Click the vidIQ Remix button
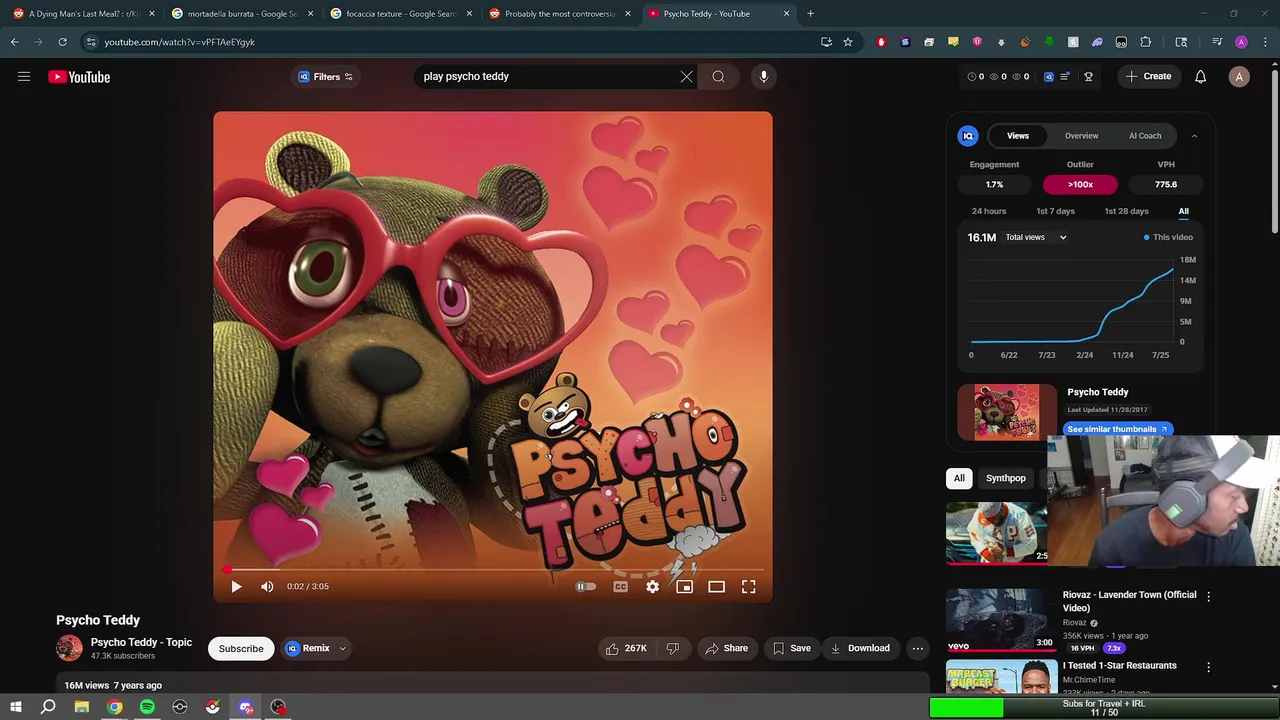This screenshot has height=720, width=1280. click(x=307, y=648)
